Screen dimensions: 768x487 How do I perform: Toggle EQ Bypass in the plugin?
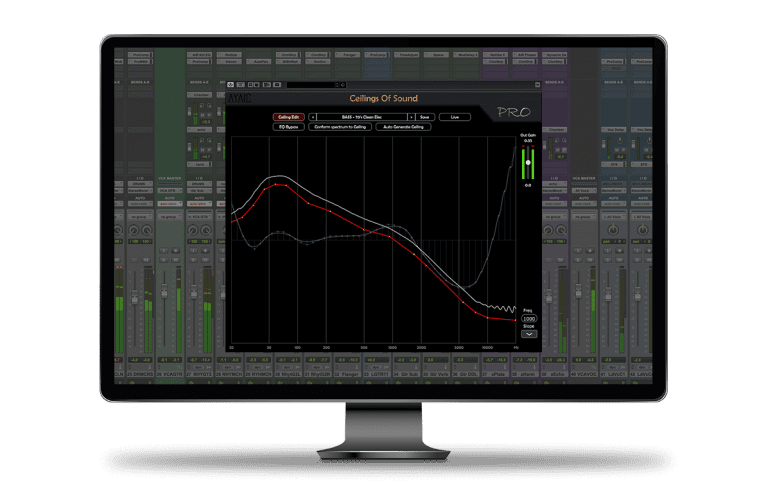click(288, 127)
